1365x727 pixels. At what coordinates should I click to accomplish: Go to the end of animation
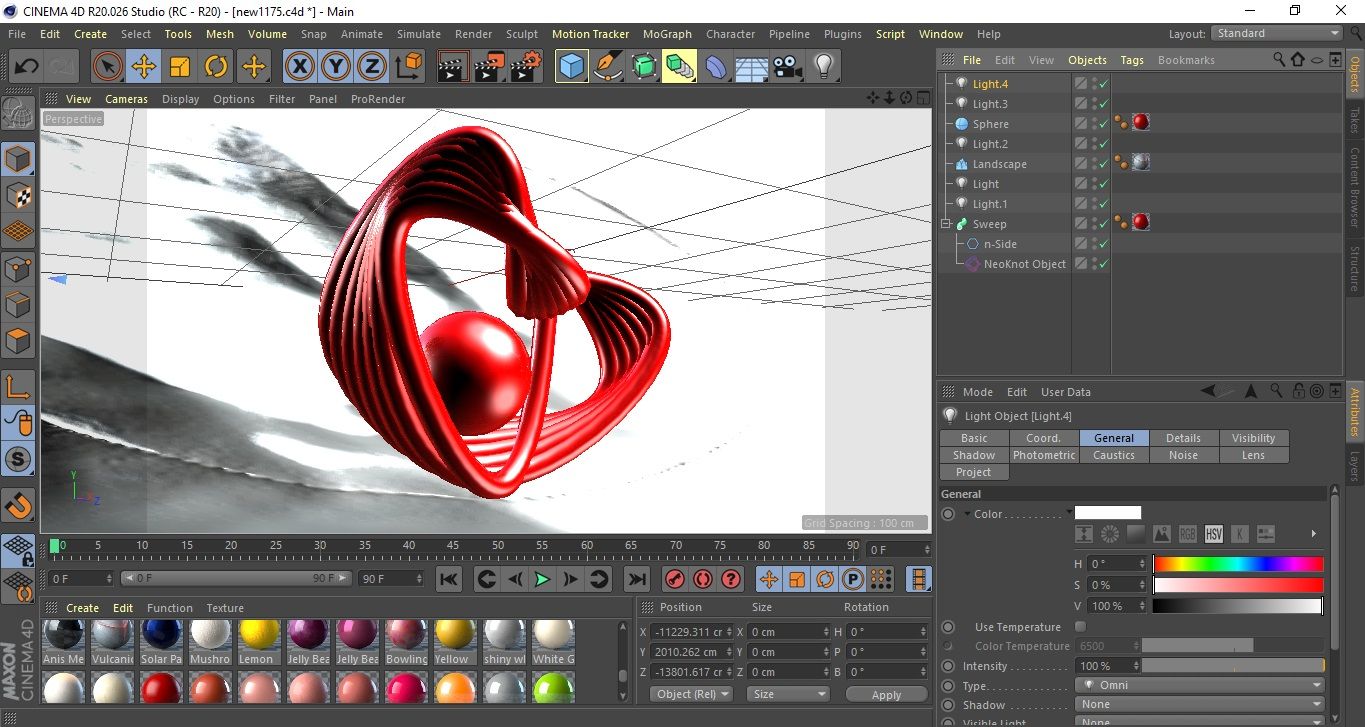636,579
